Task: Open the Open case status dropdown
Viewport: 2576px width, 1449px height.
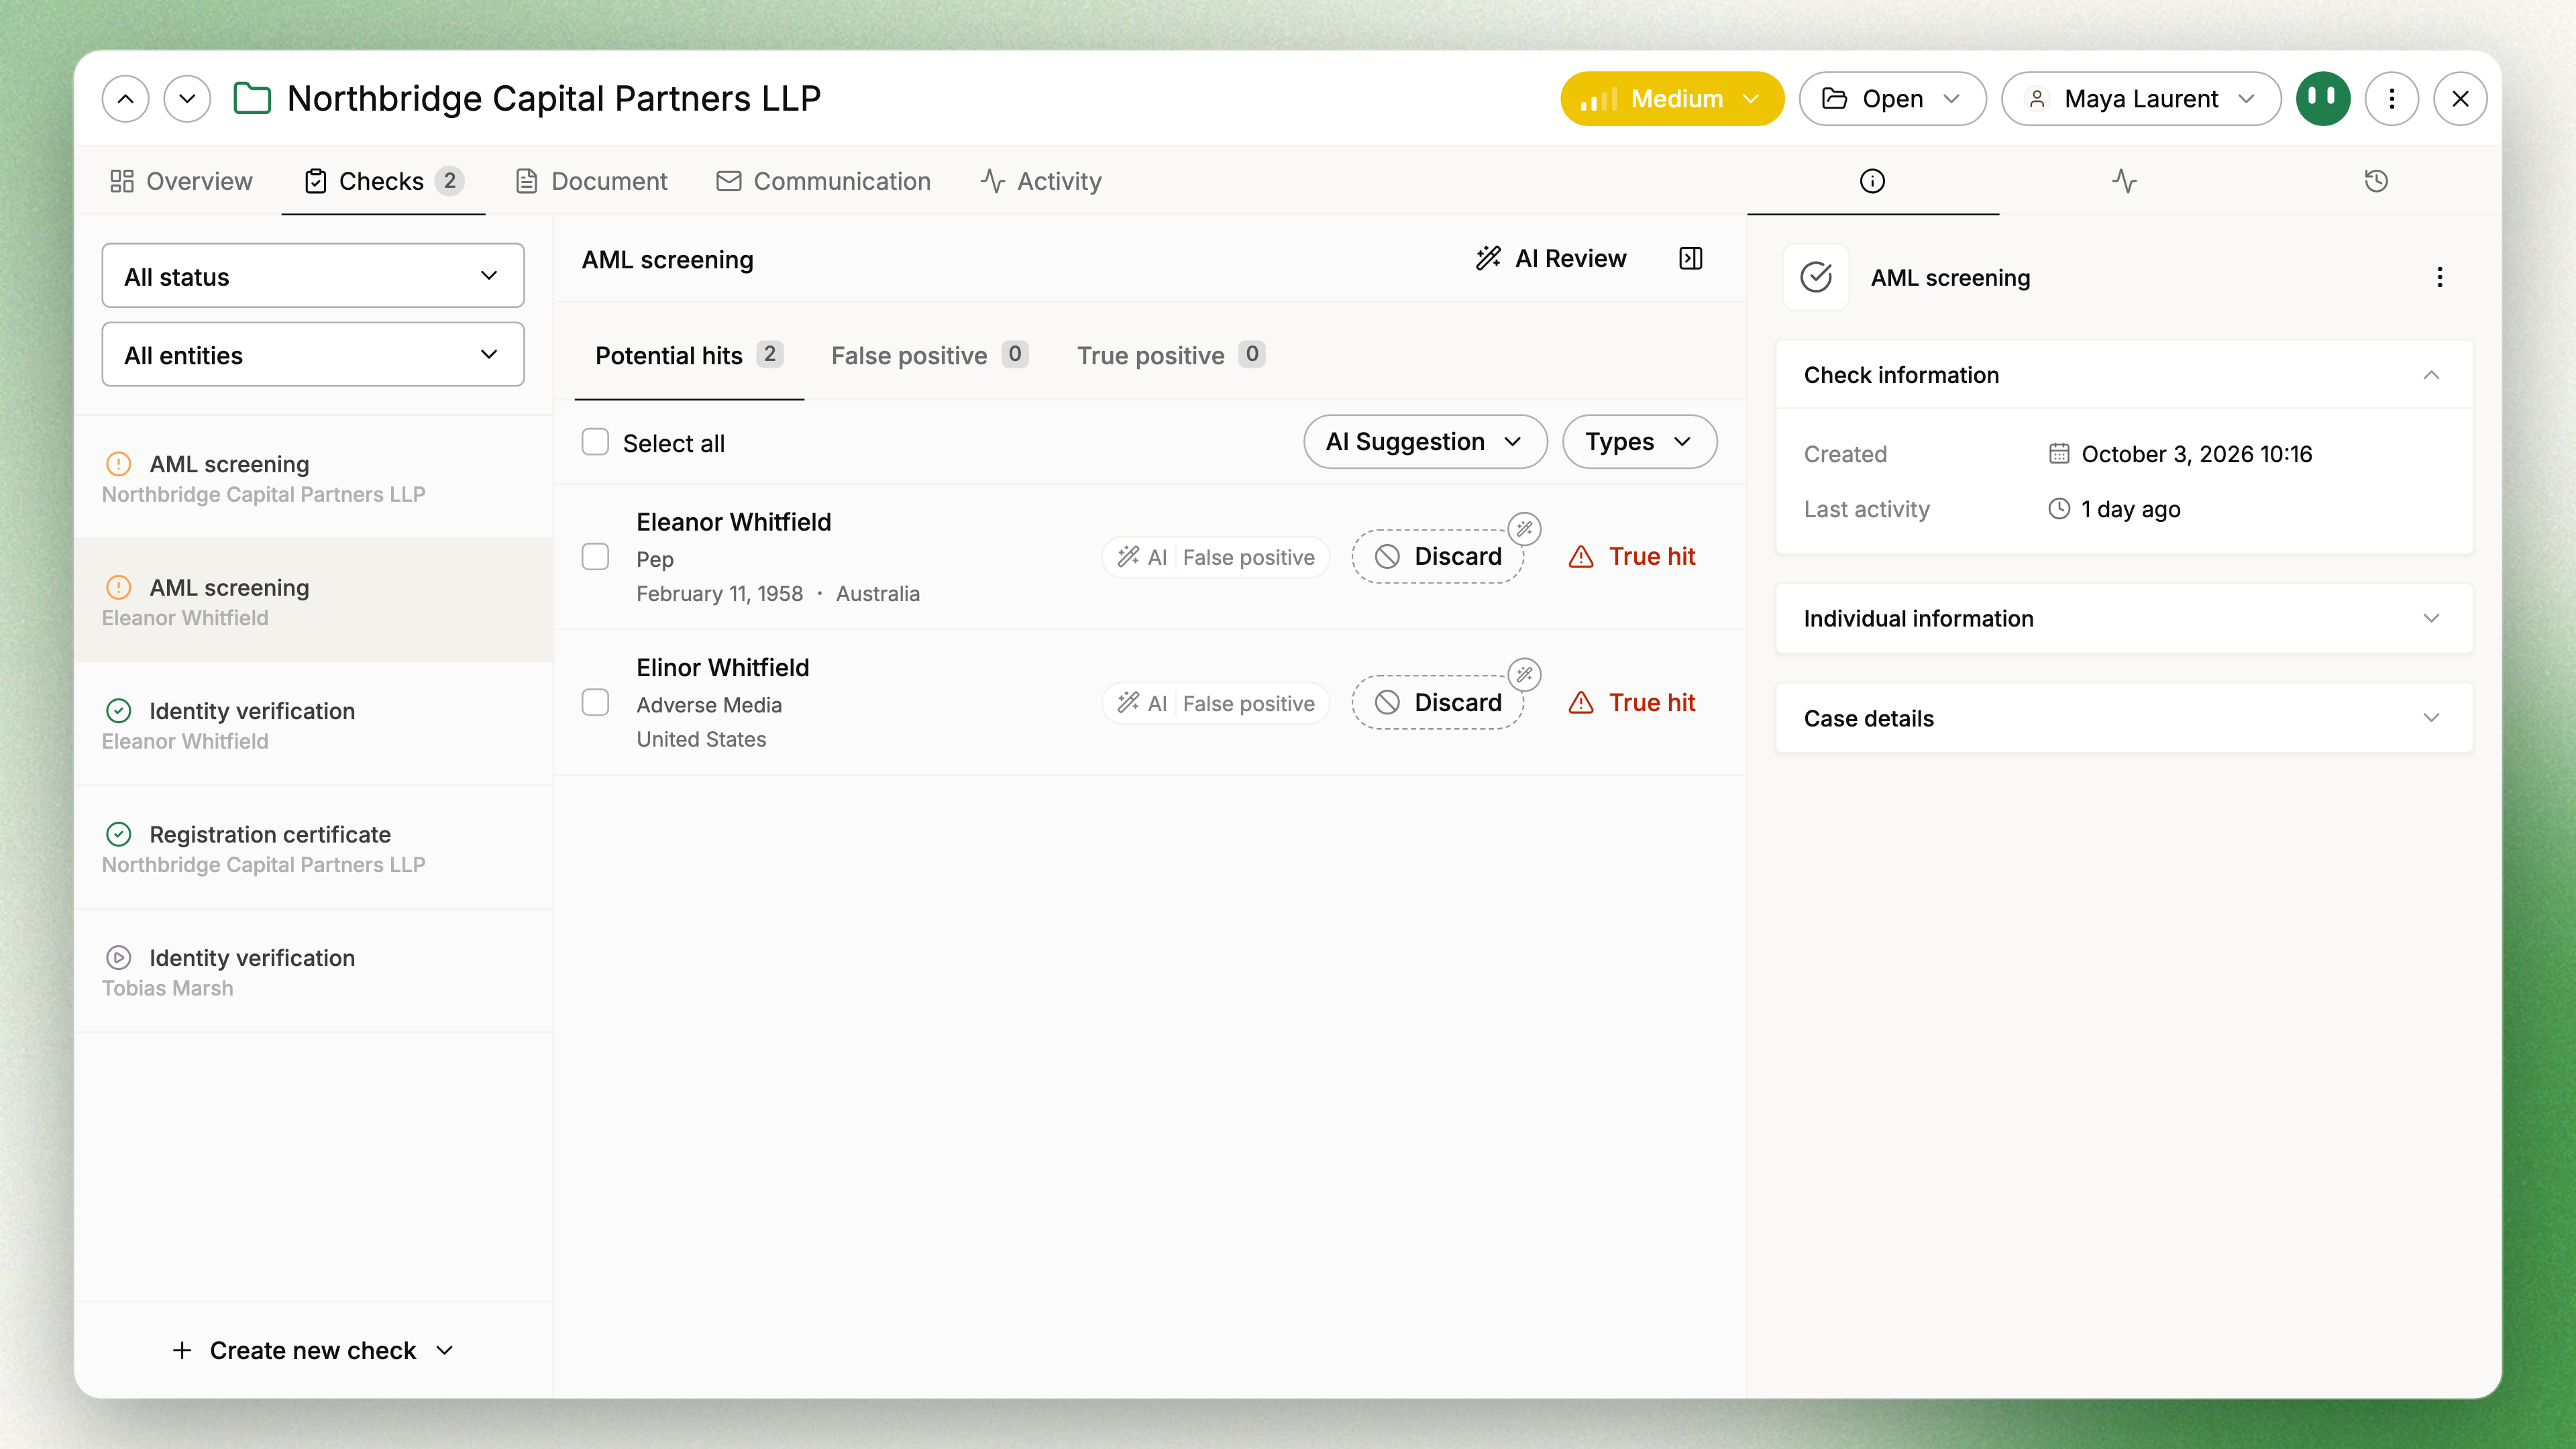Action: point(1892,98)
